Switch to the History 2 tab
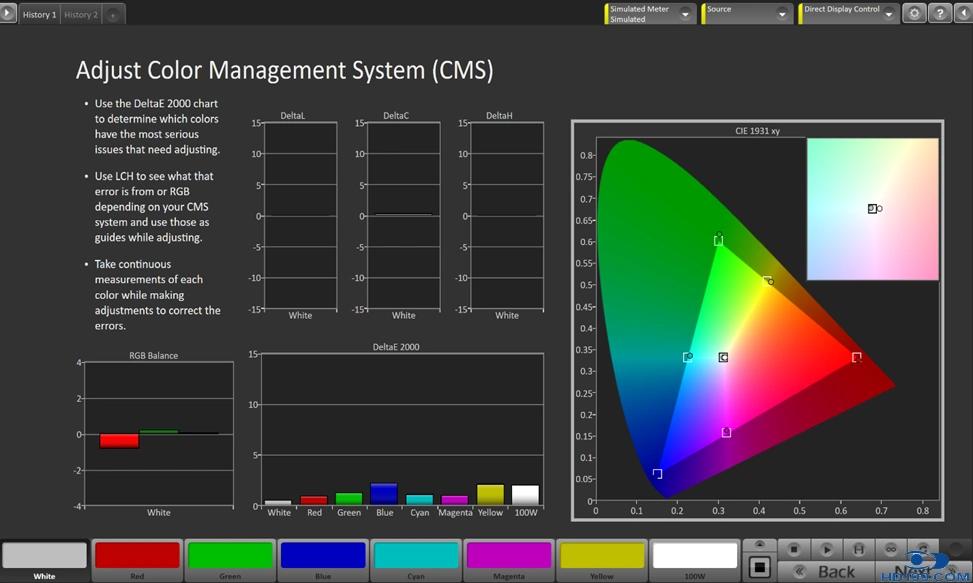 (x=81, y=15)
